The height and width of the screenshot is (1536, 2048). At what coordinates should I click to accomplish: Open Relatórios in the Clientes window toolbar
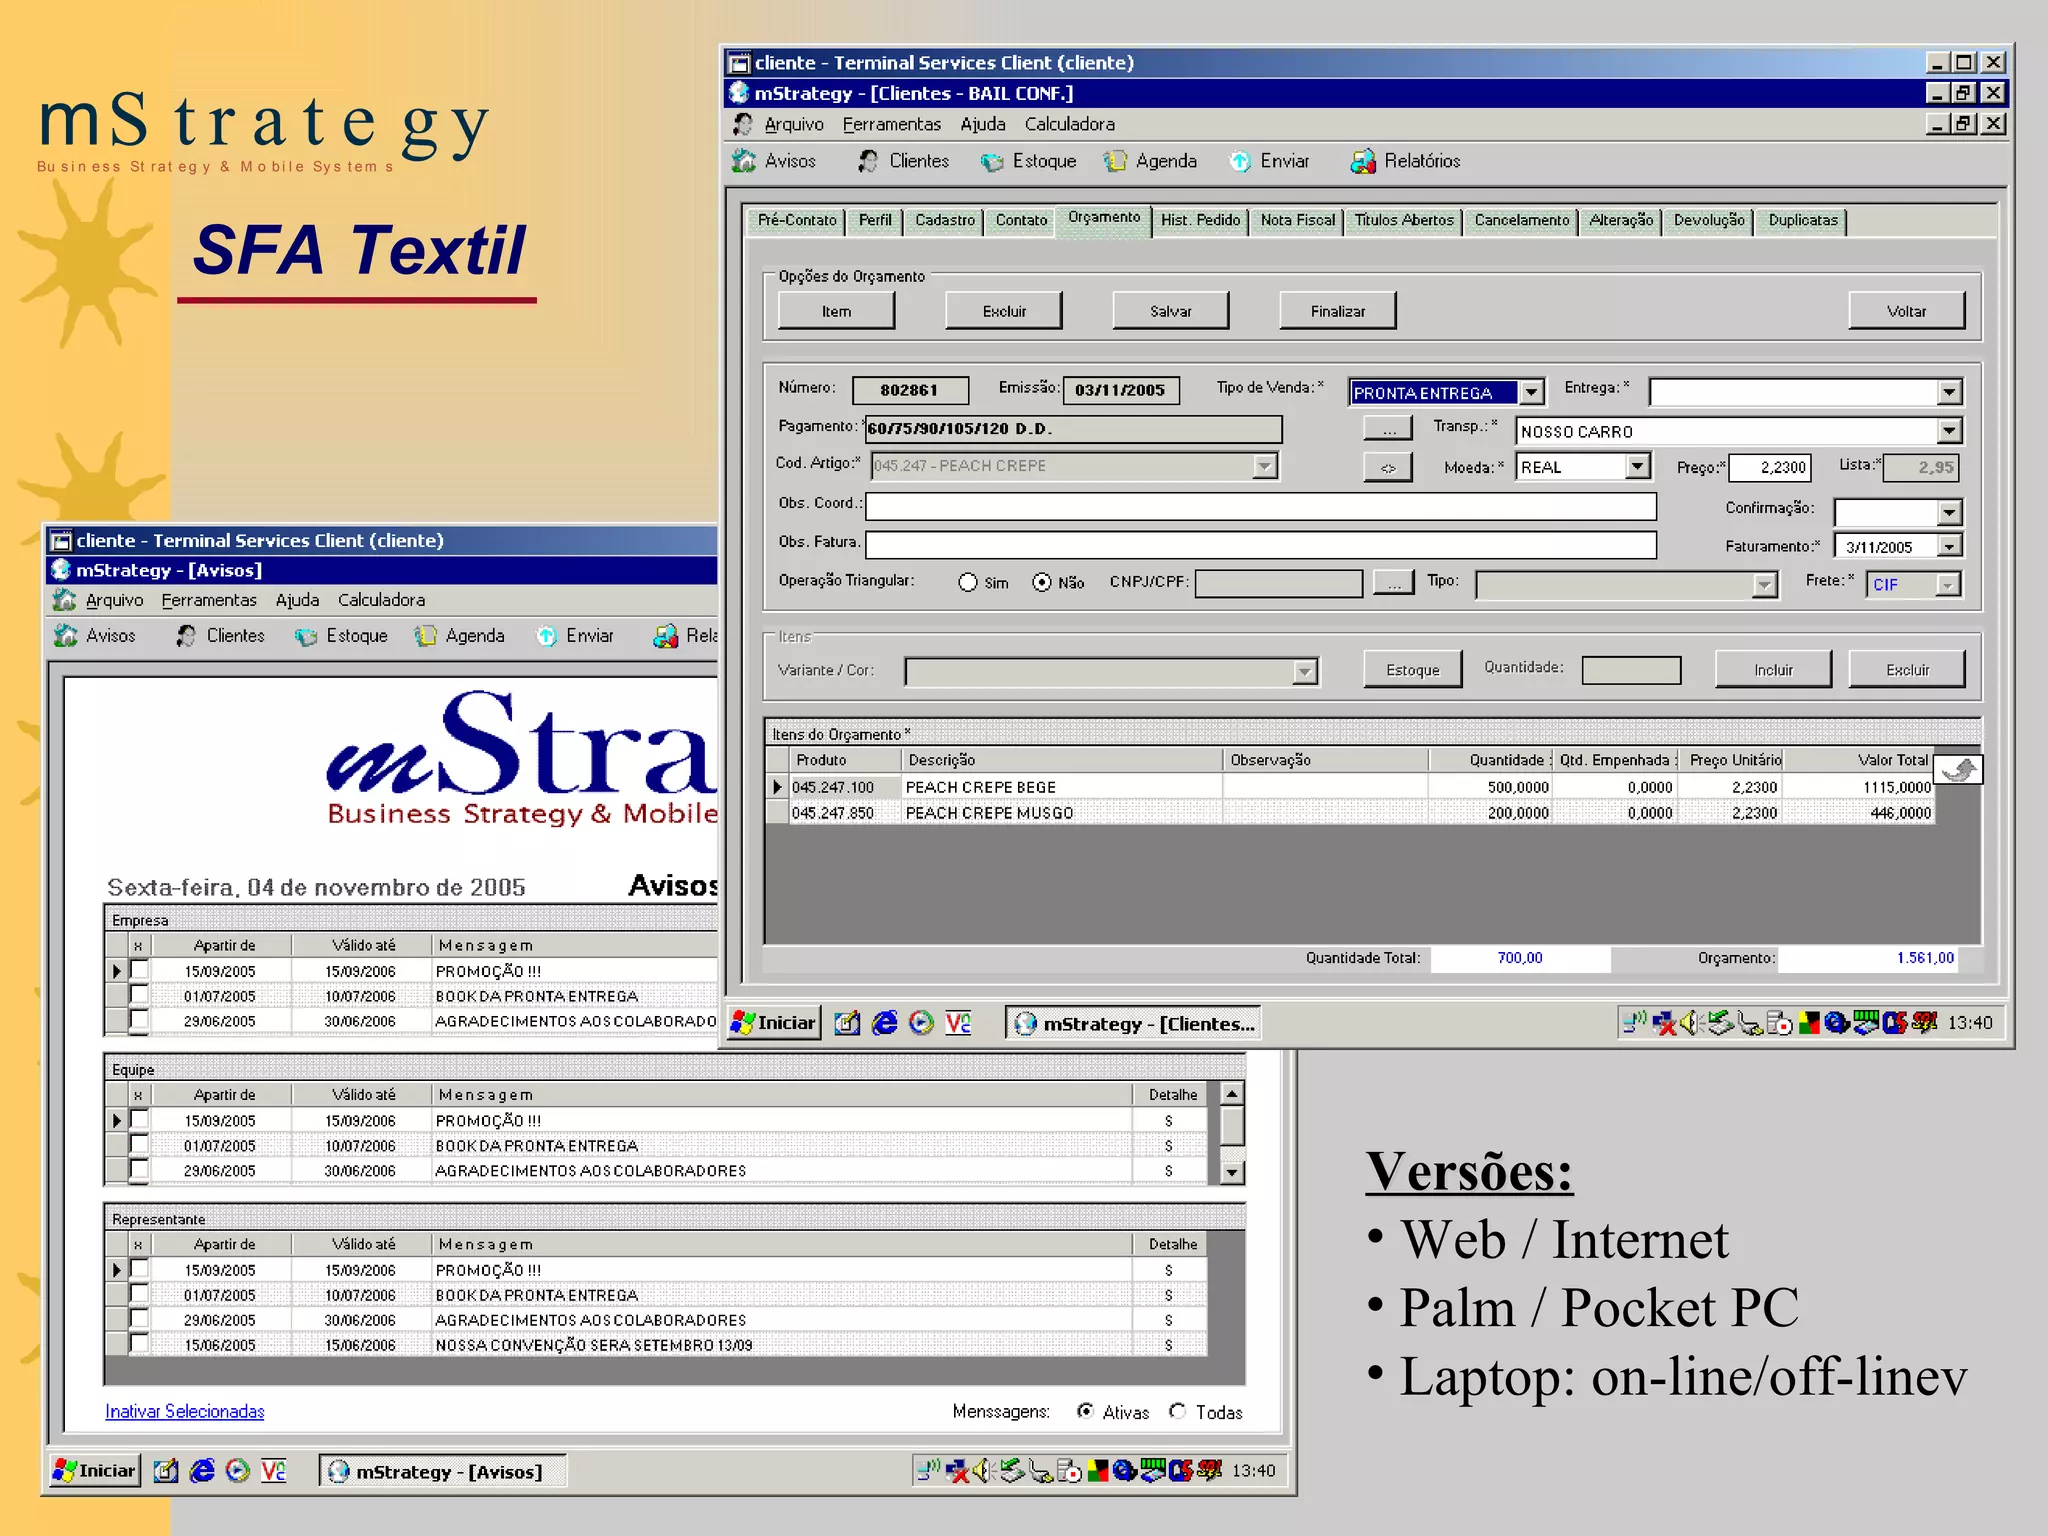[x=1405, y=161]
